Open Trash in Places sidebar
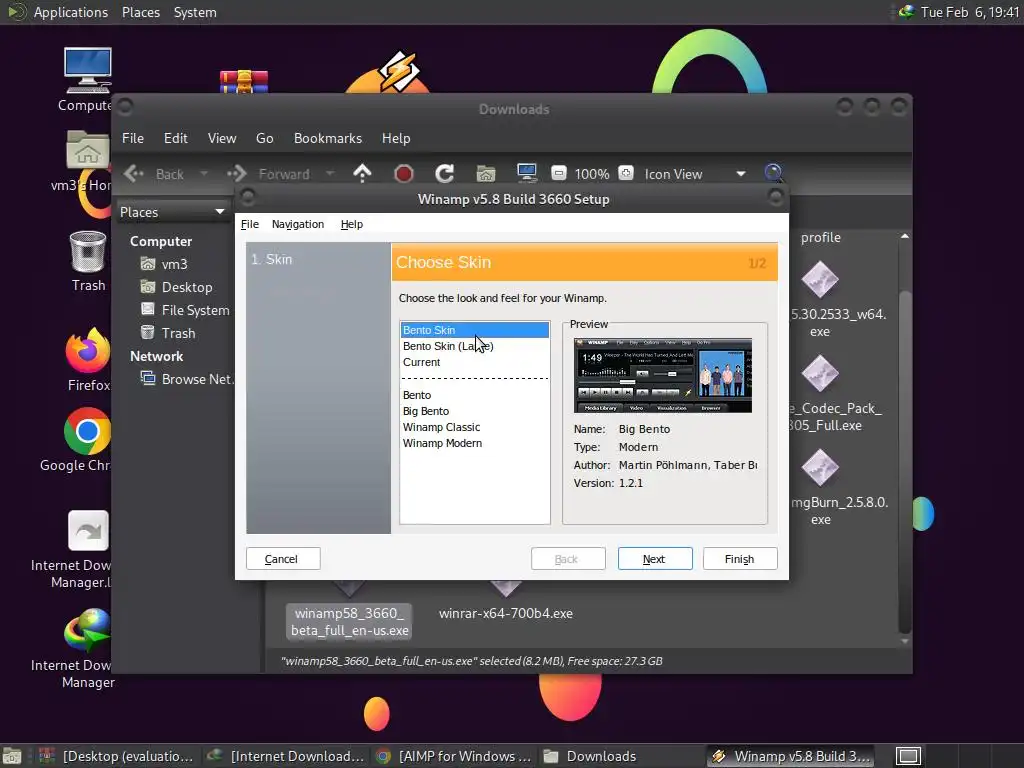The height and width of the screenshot is (768, 1024). point(168,333)
